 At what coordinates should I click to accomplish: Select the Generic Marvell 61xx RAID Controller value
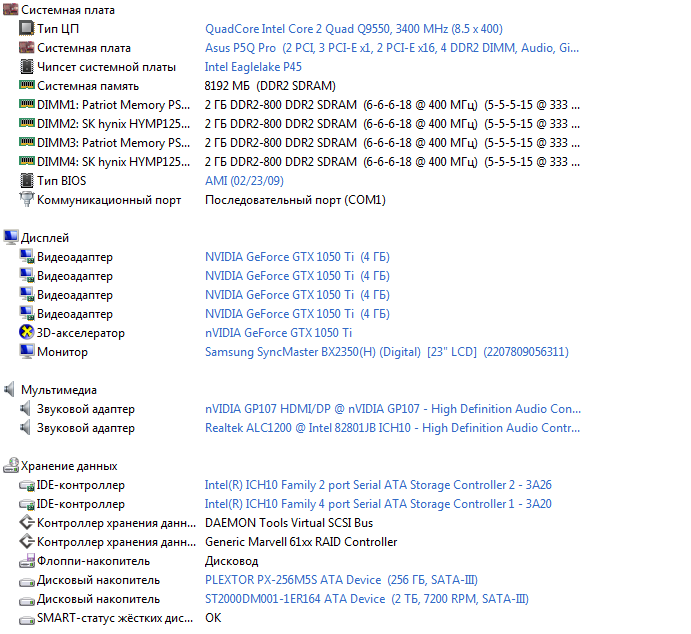click(x=301, y=541)
